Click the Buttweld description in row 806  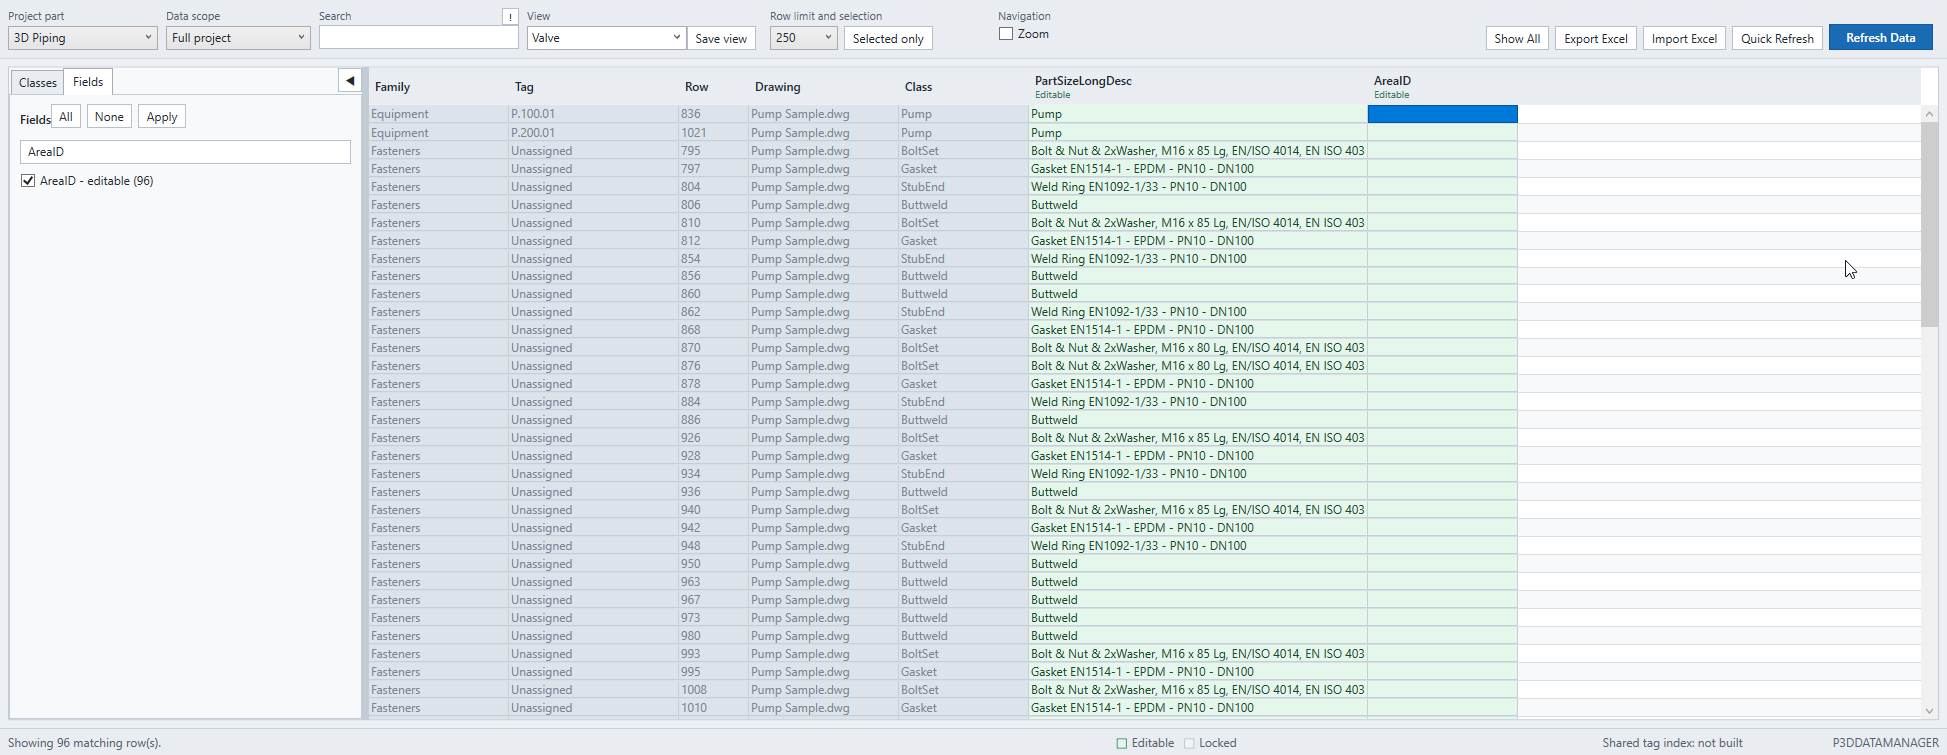[x=1198, y=205]
